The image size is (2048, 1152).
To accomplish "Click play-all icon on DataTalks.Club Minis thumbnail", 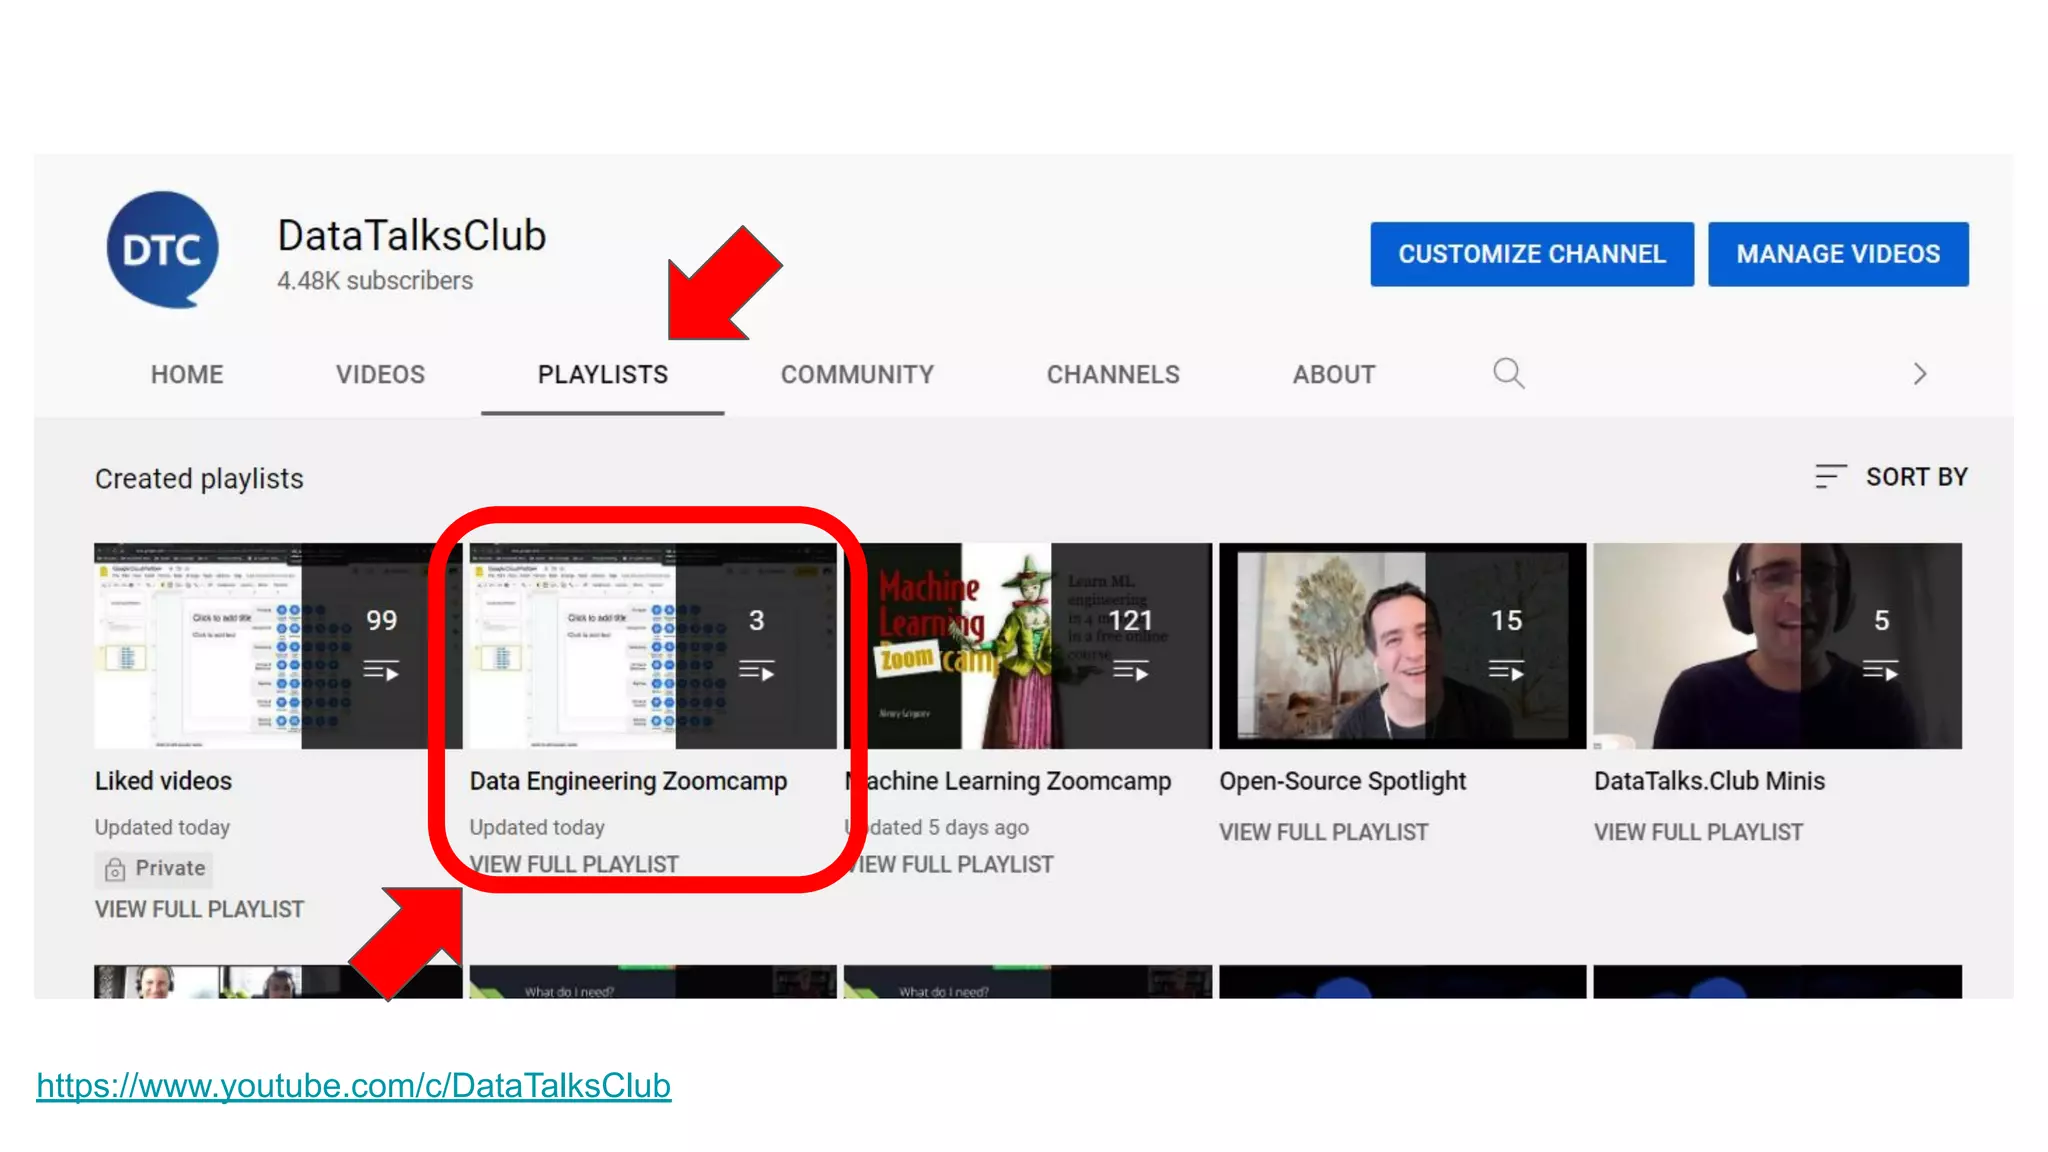I will [x=1880, y=671].
